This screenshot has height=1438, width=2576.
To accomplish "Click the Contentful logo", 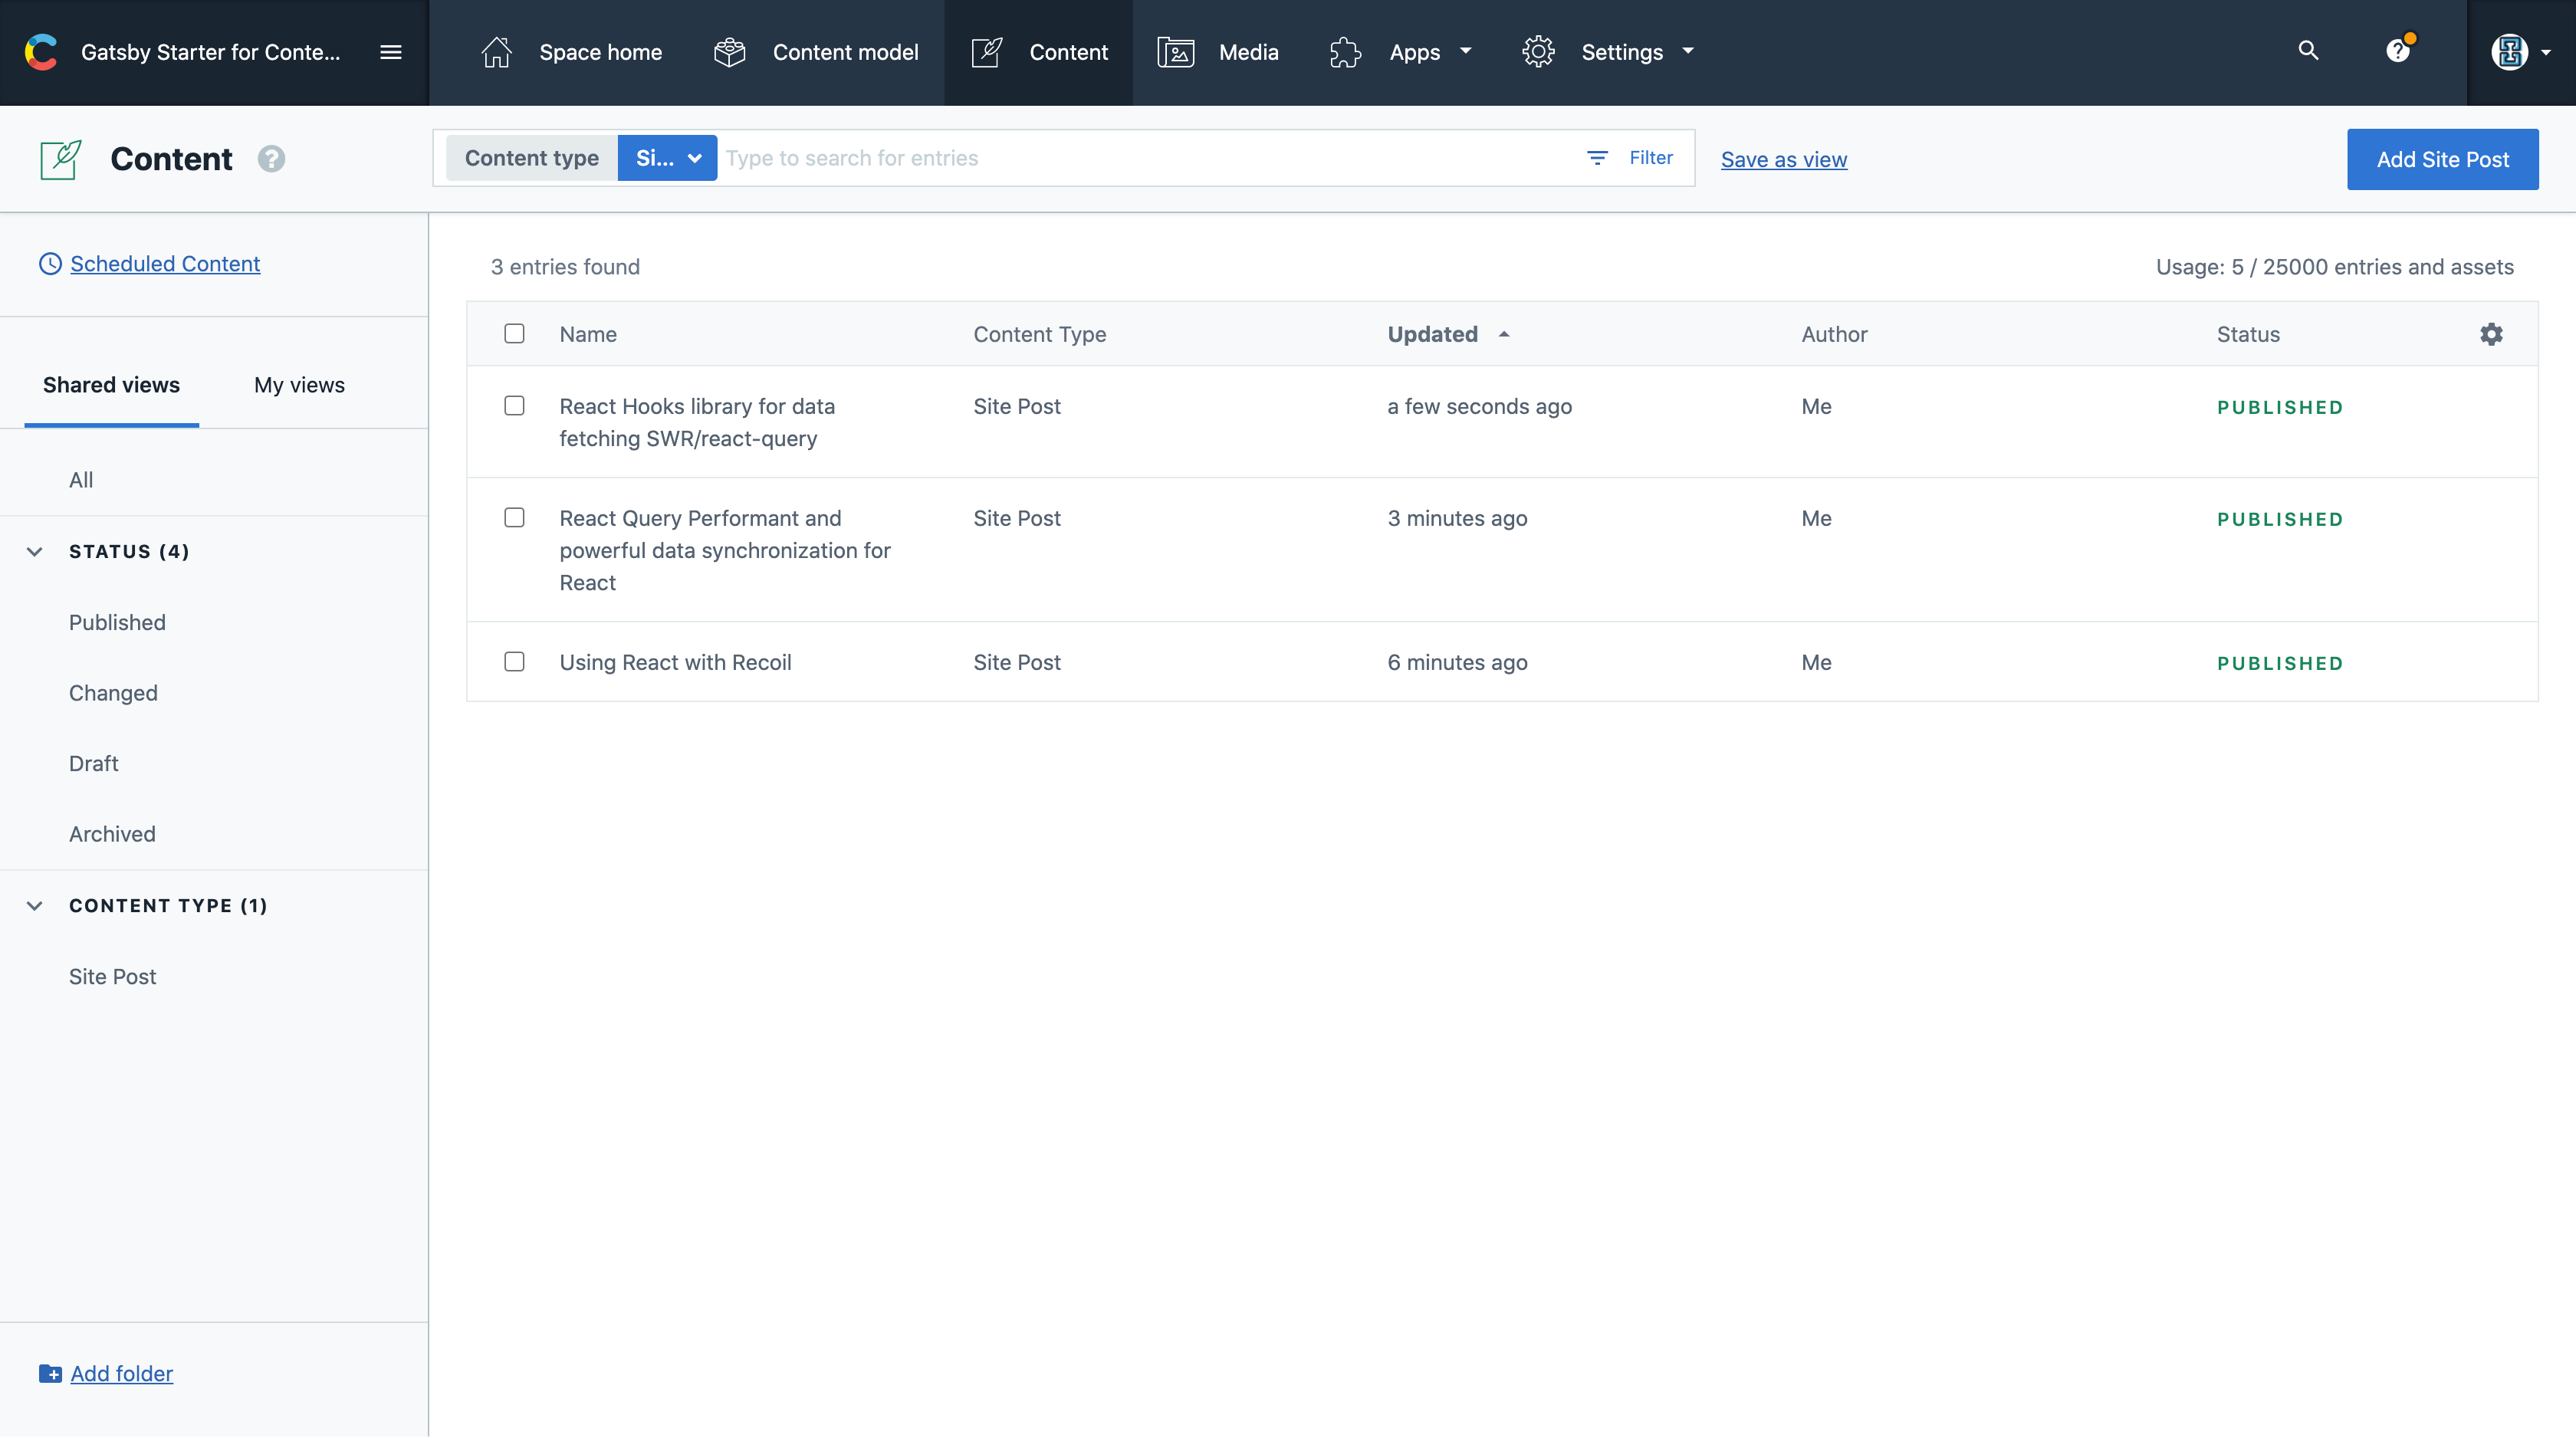I will click(40, 52).
